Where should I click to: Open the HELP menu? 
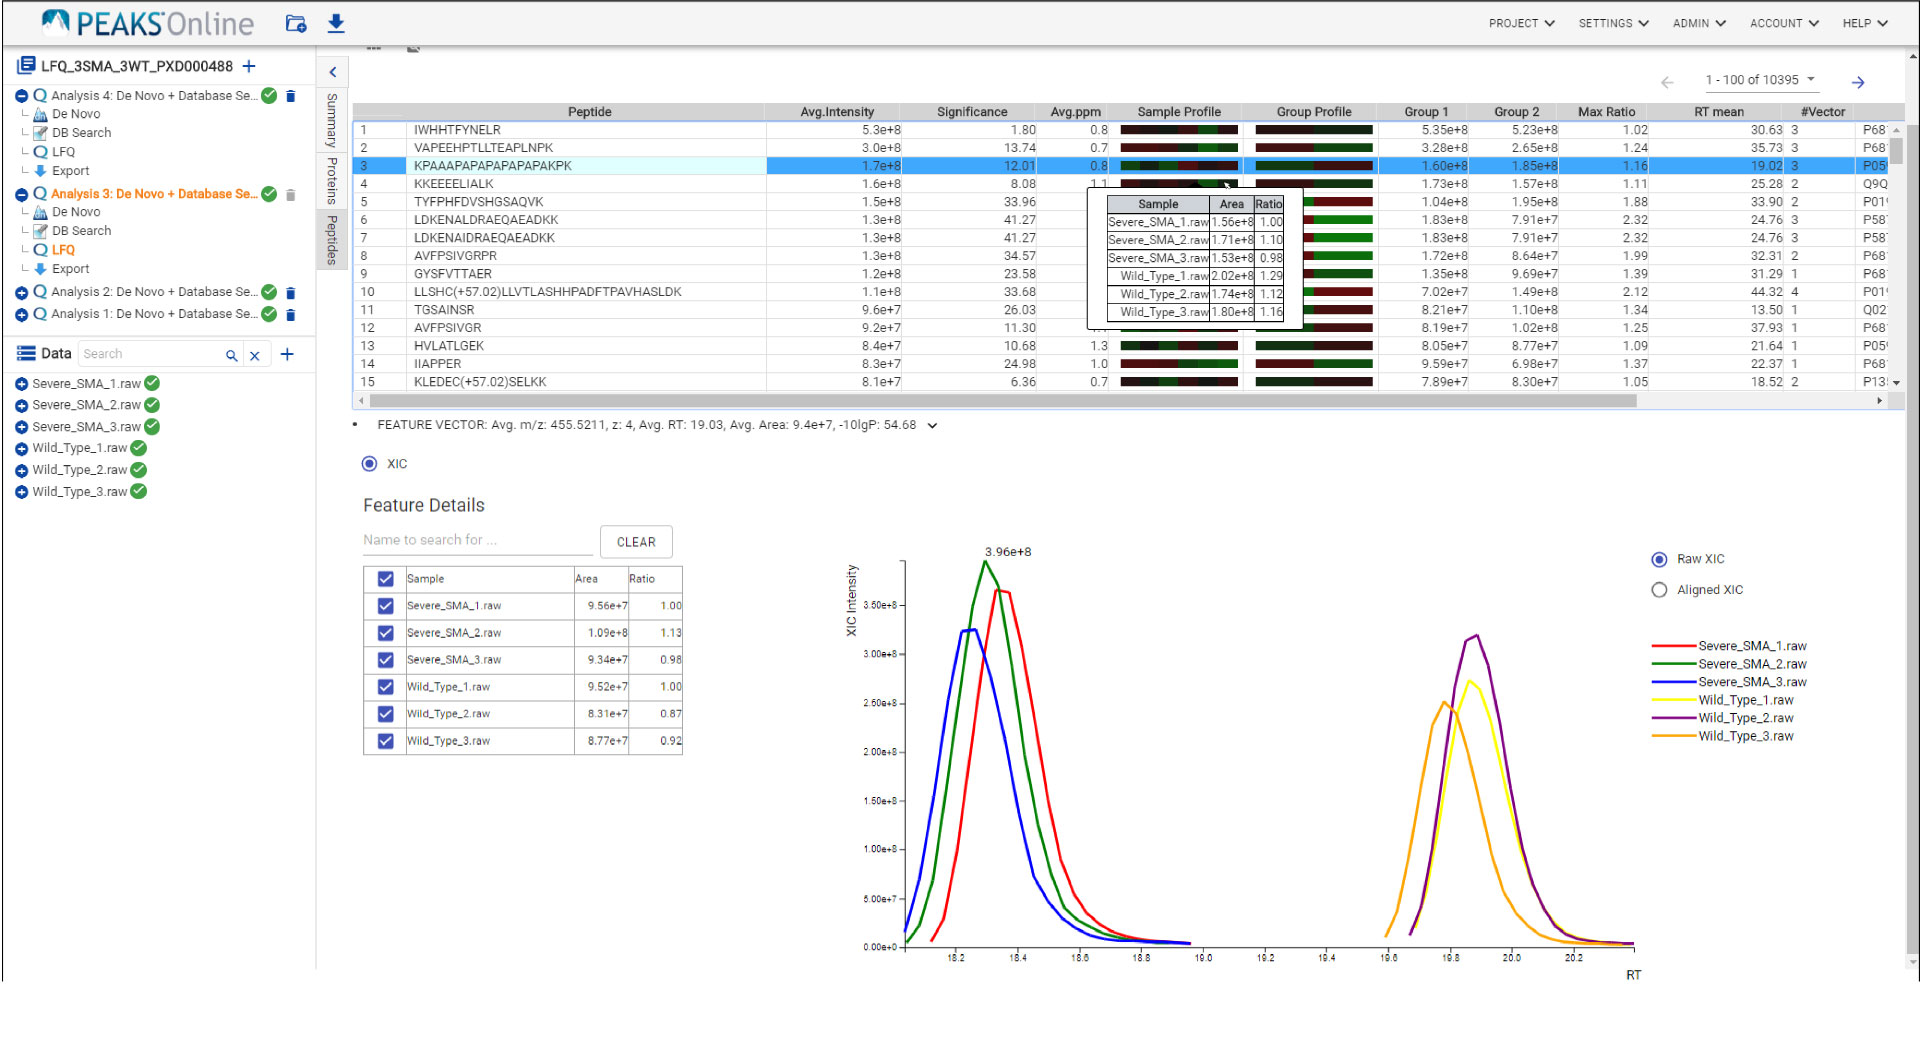coord(1865,23)
